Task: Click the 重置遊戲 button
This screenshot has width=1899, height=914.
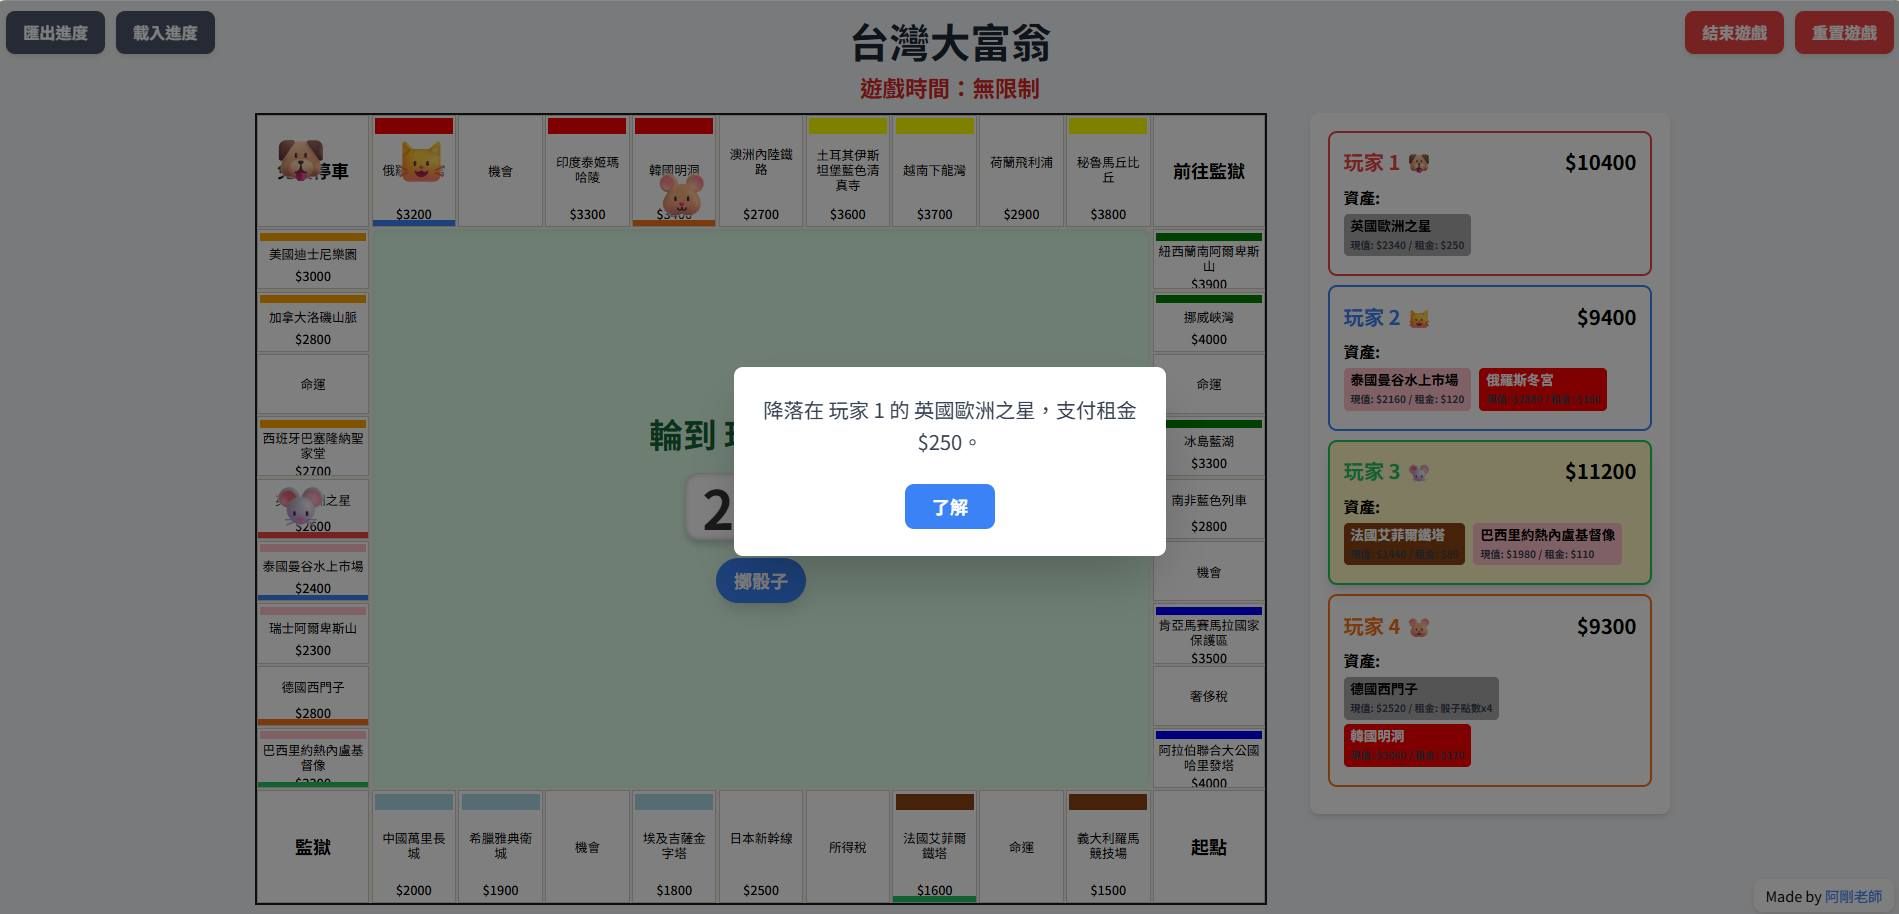Action: tap(1843, 32)
